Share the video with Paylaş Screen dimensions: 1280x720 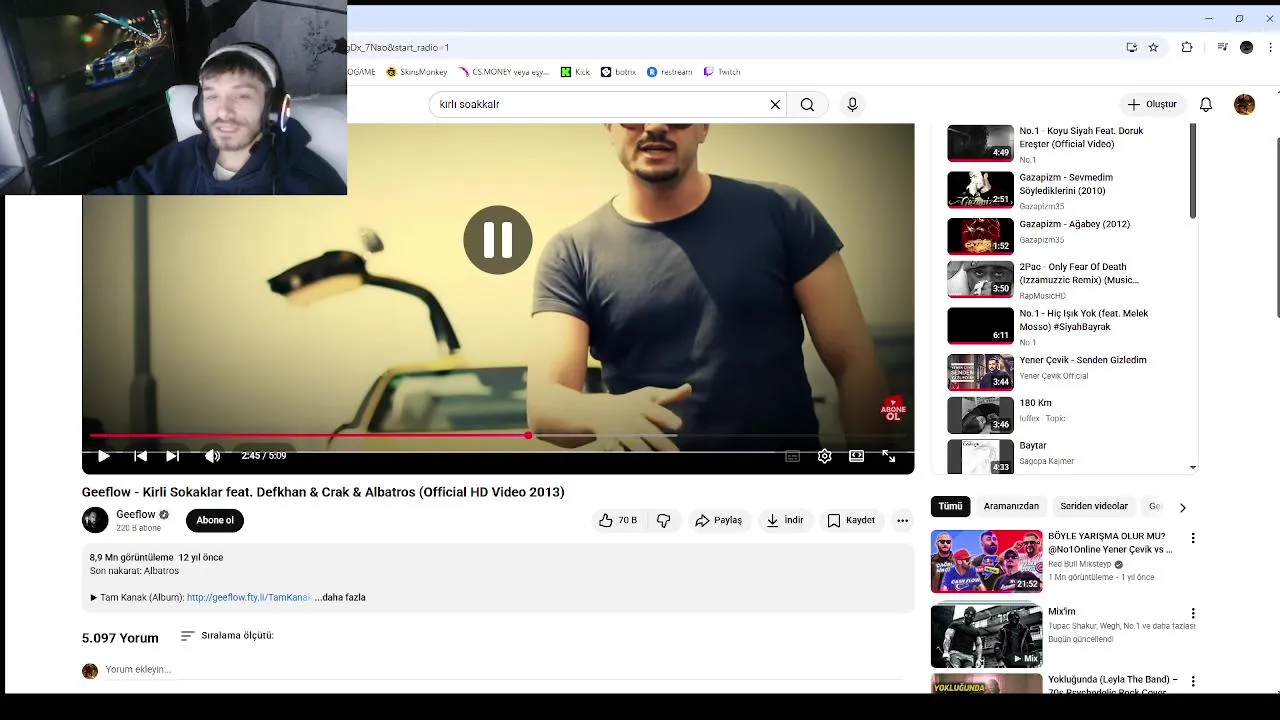(719, 520)
